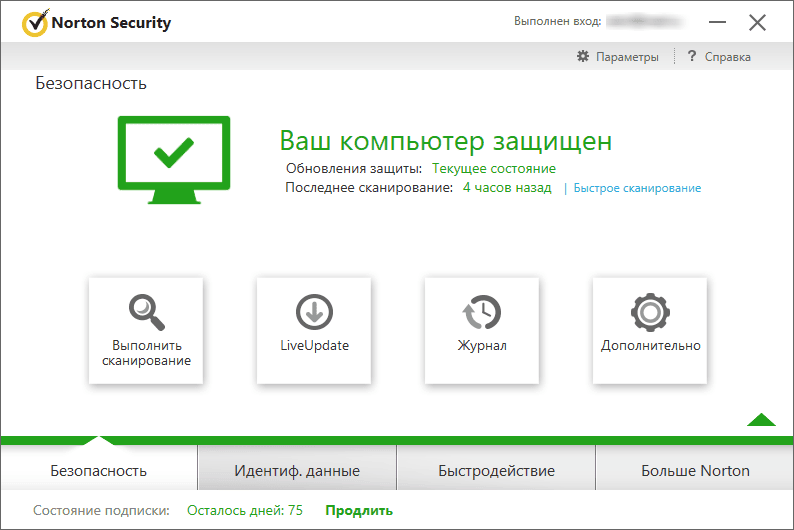Click the Выполнить сканирование label

click(146, 353)
